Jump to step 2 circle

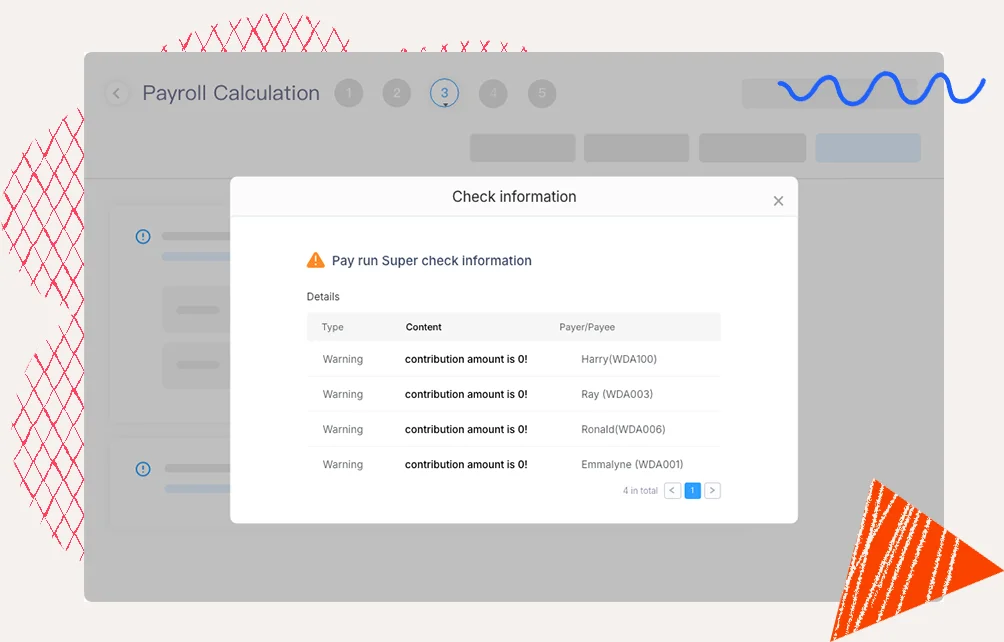point(396,94)
